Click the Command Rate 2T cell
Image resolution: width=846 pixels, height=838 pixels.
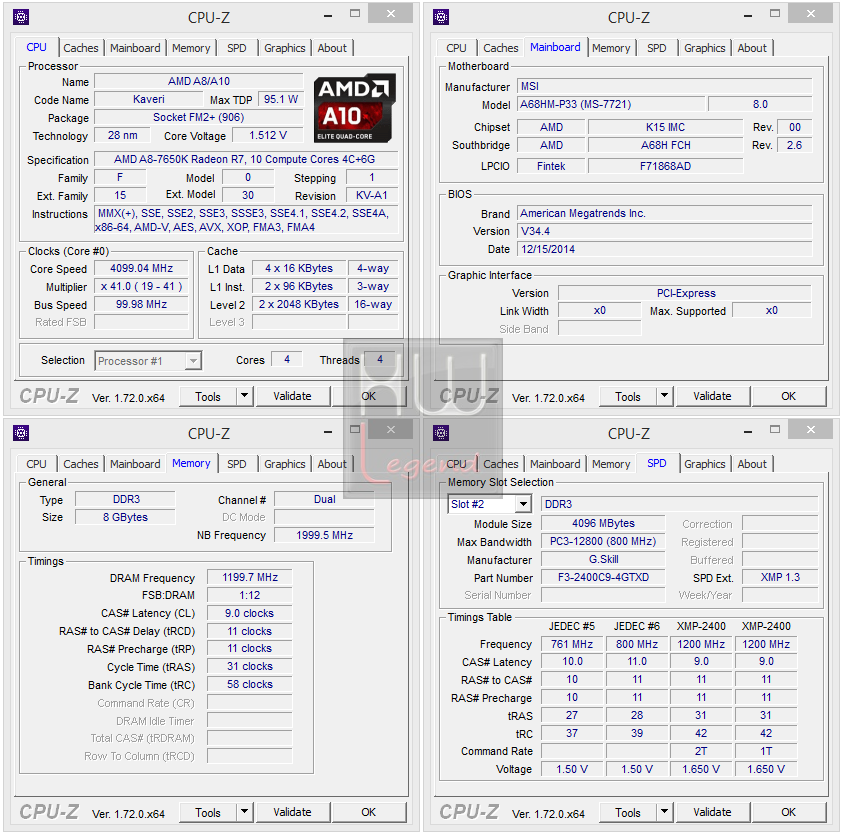click(701, 751)
